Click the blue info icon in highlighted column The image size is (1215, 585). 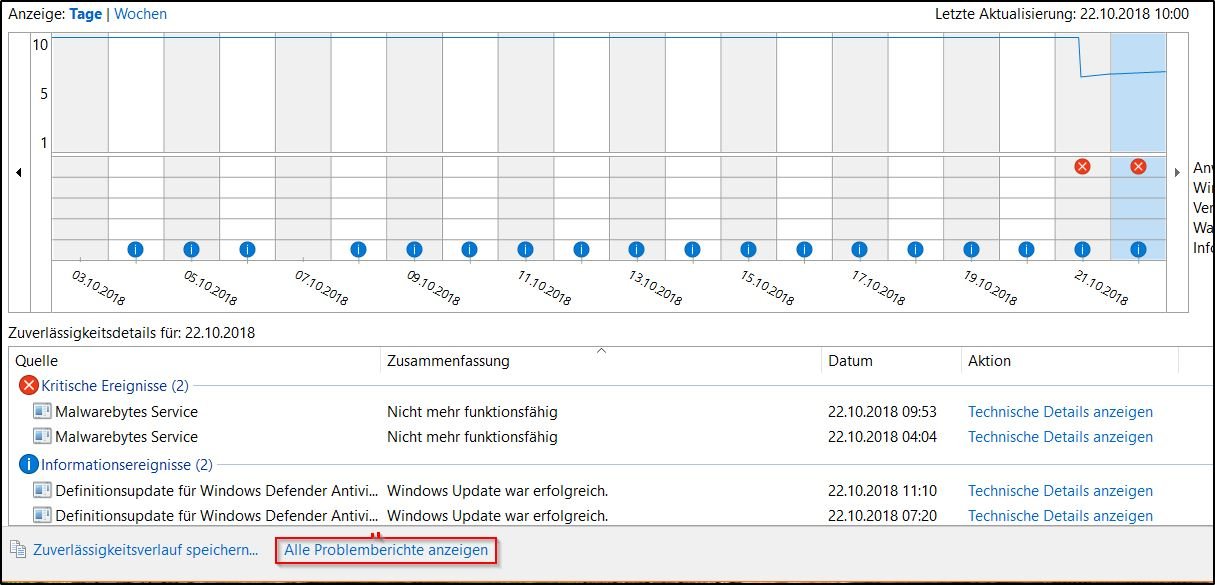(1138, 249)
